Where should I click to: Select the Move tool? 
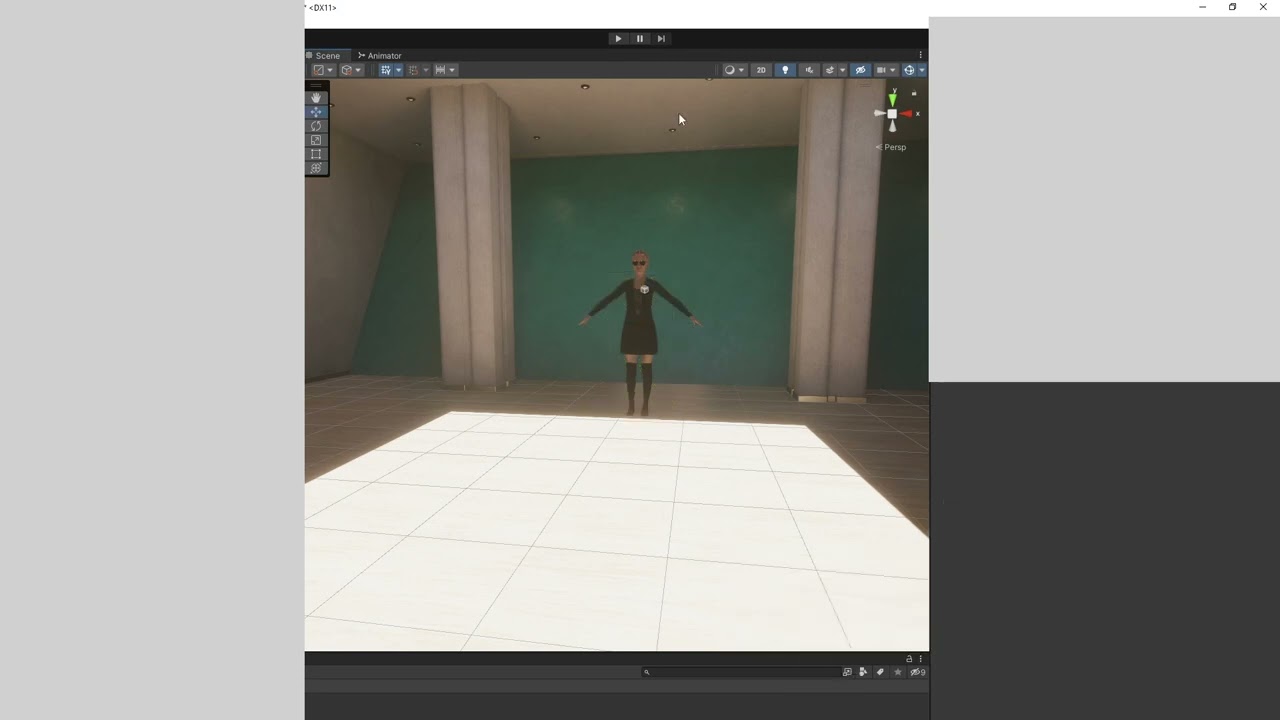(316, 112)
